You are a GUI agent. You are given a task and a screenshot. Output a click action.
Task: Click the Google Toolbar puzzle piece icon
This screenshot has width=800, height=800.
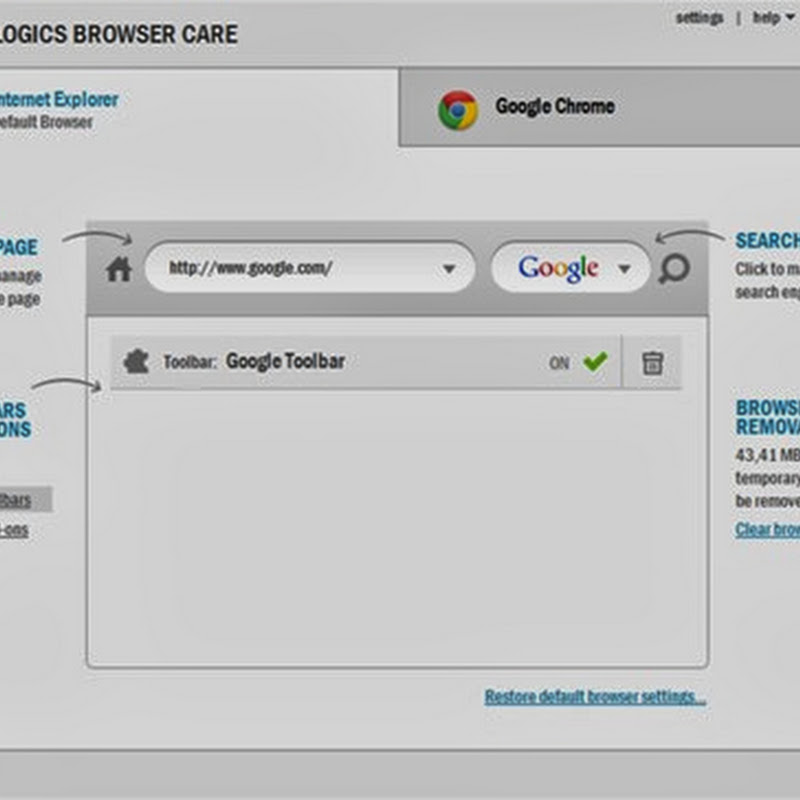[x=136, y=362]
